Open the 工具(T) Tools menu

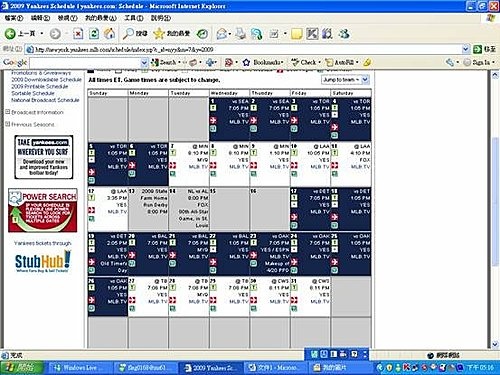coord(134,18)
